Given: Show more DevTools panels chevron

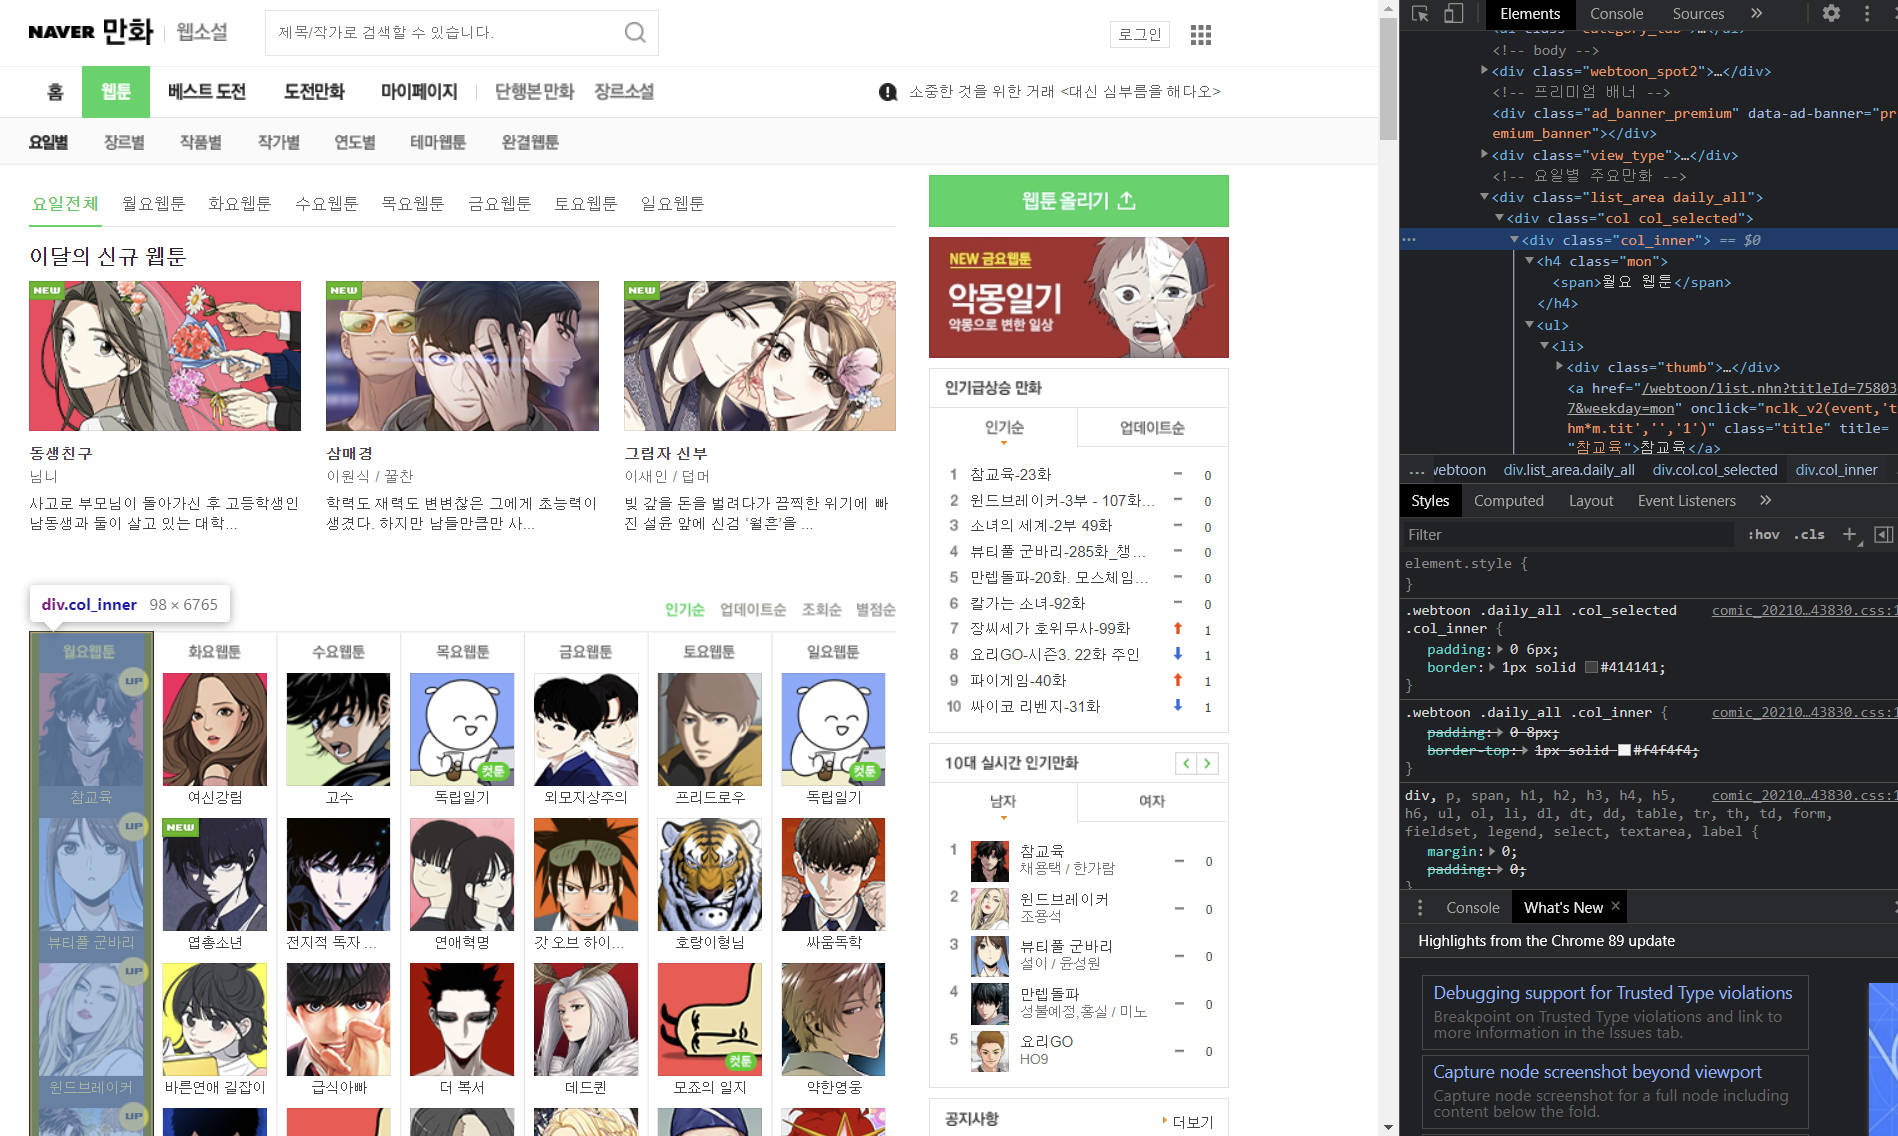Looking at the screenshot, I should pos(1757,14).
